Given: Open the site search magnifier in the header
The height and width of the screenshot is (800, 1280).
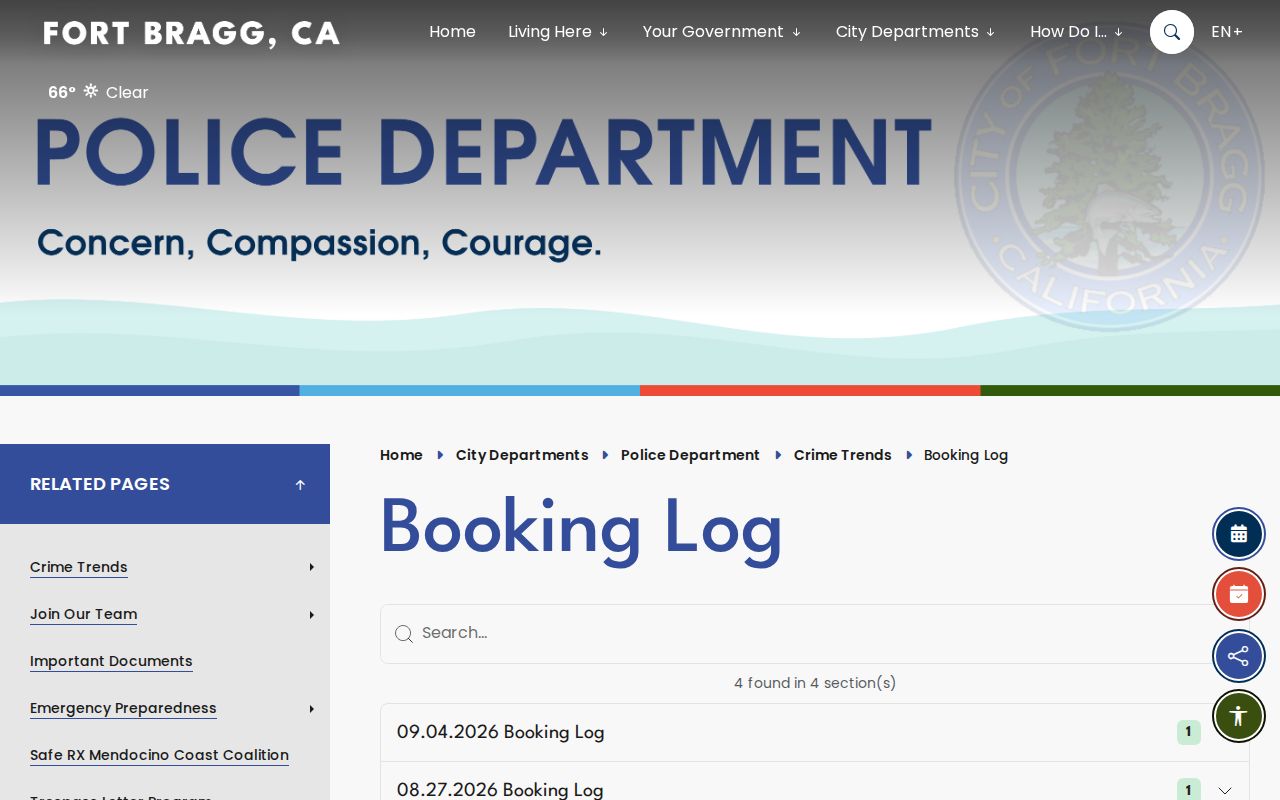Looking at the screenshot, I should pyautogui.click(x=1172, y=32).
